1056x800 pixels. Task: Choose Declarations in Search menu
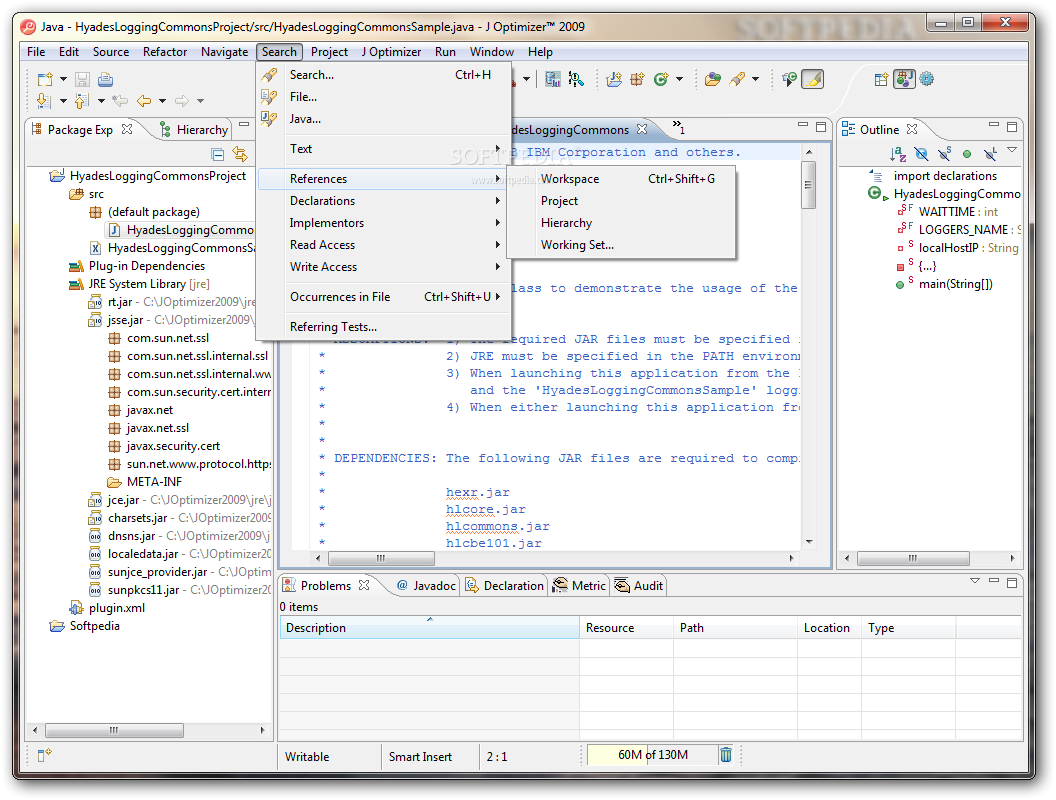click(383, 201)
